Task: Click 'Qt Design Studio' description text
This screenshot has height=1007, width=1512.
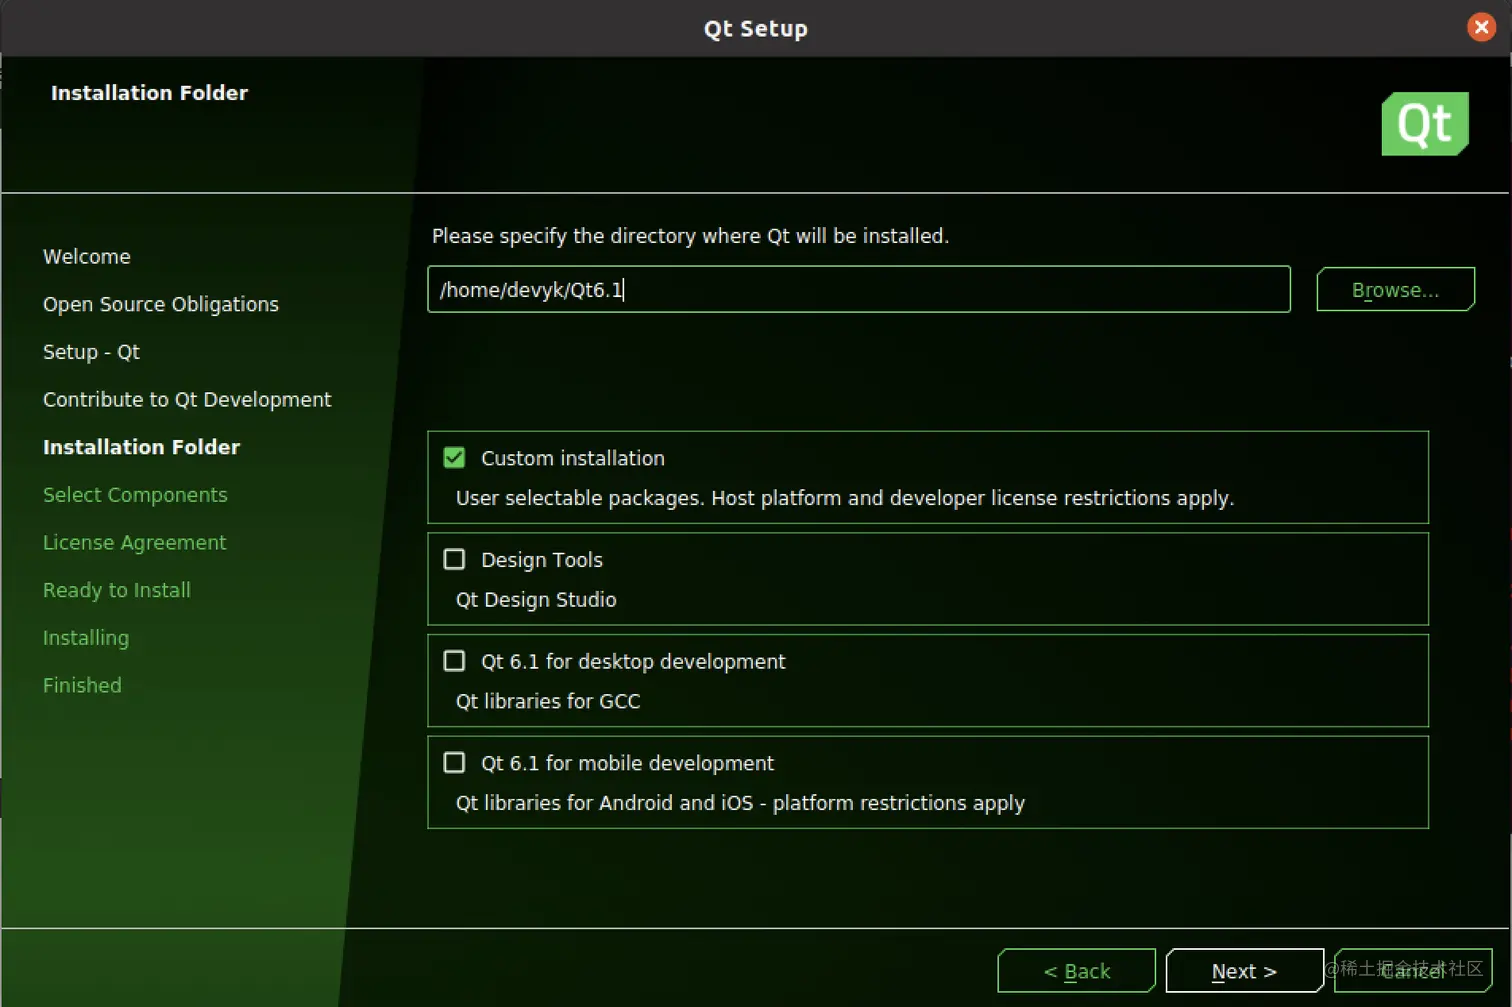Action: pyautogui.click(x=536, y=600)
